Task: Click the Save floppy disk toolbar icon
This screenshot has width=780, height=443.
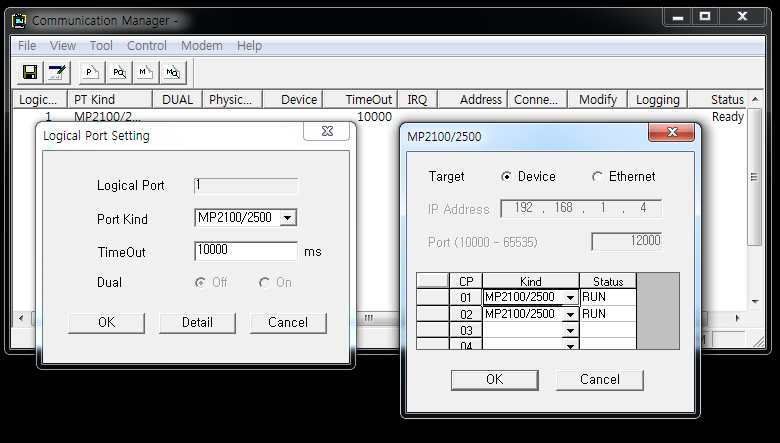Action: pyautogui.click(x=30, y=73)
